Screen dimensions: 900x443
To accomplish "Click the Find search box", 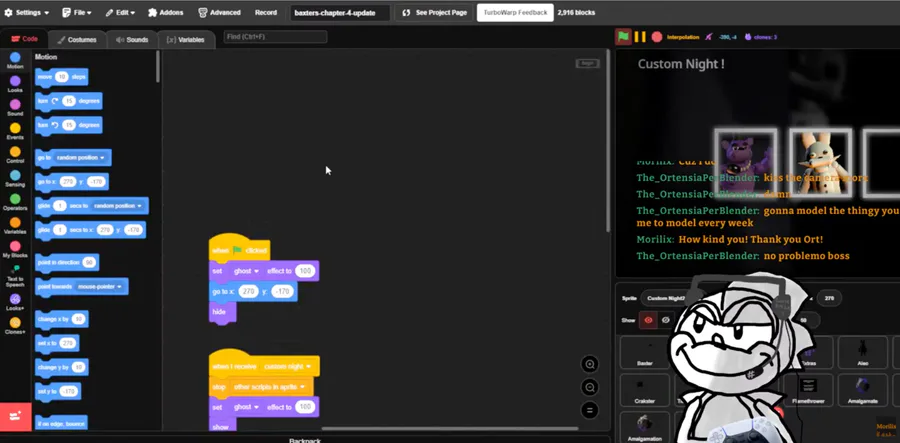I will coord(276,37).
